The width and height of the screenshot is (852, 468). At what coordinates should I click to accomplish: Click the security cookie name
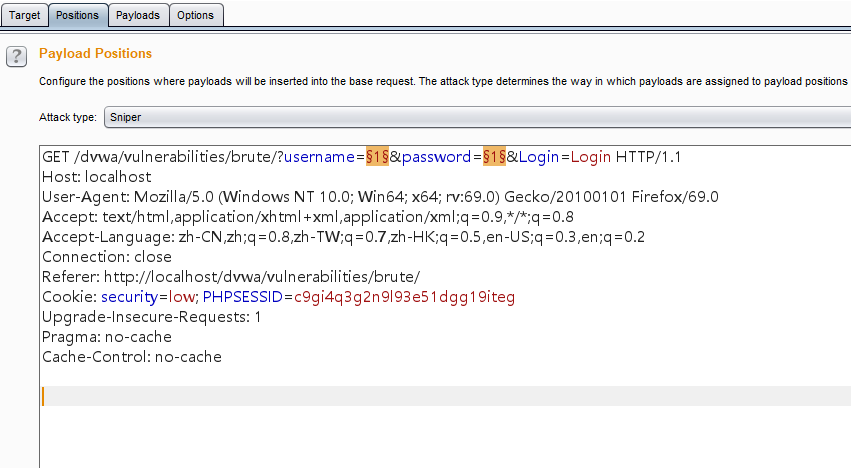tap(129, 297)
